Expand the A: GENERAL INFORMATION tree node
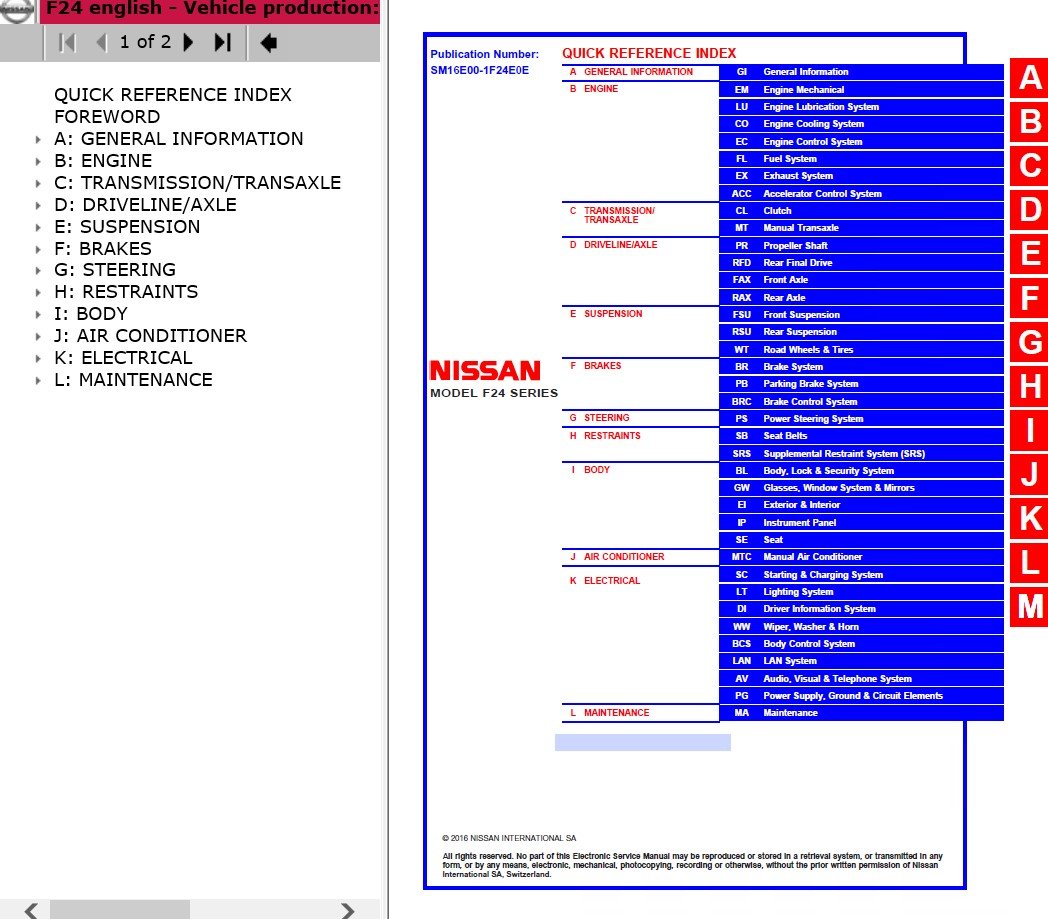Viewport: 1048px width, 919px height. click(x=38, y=140)
